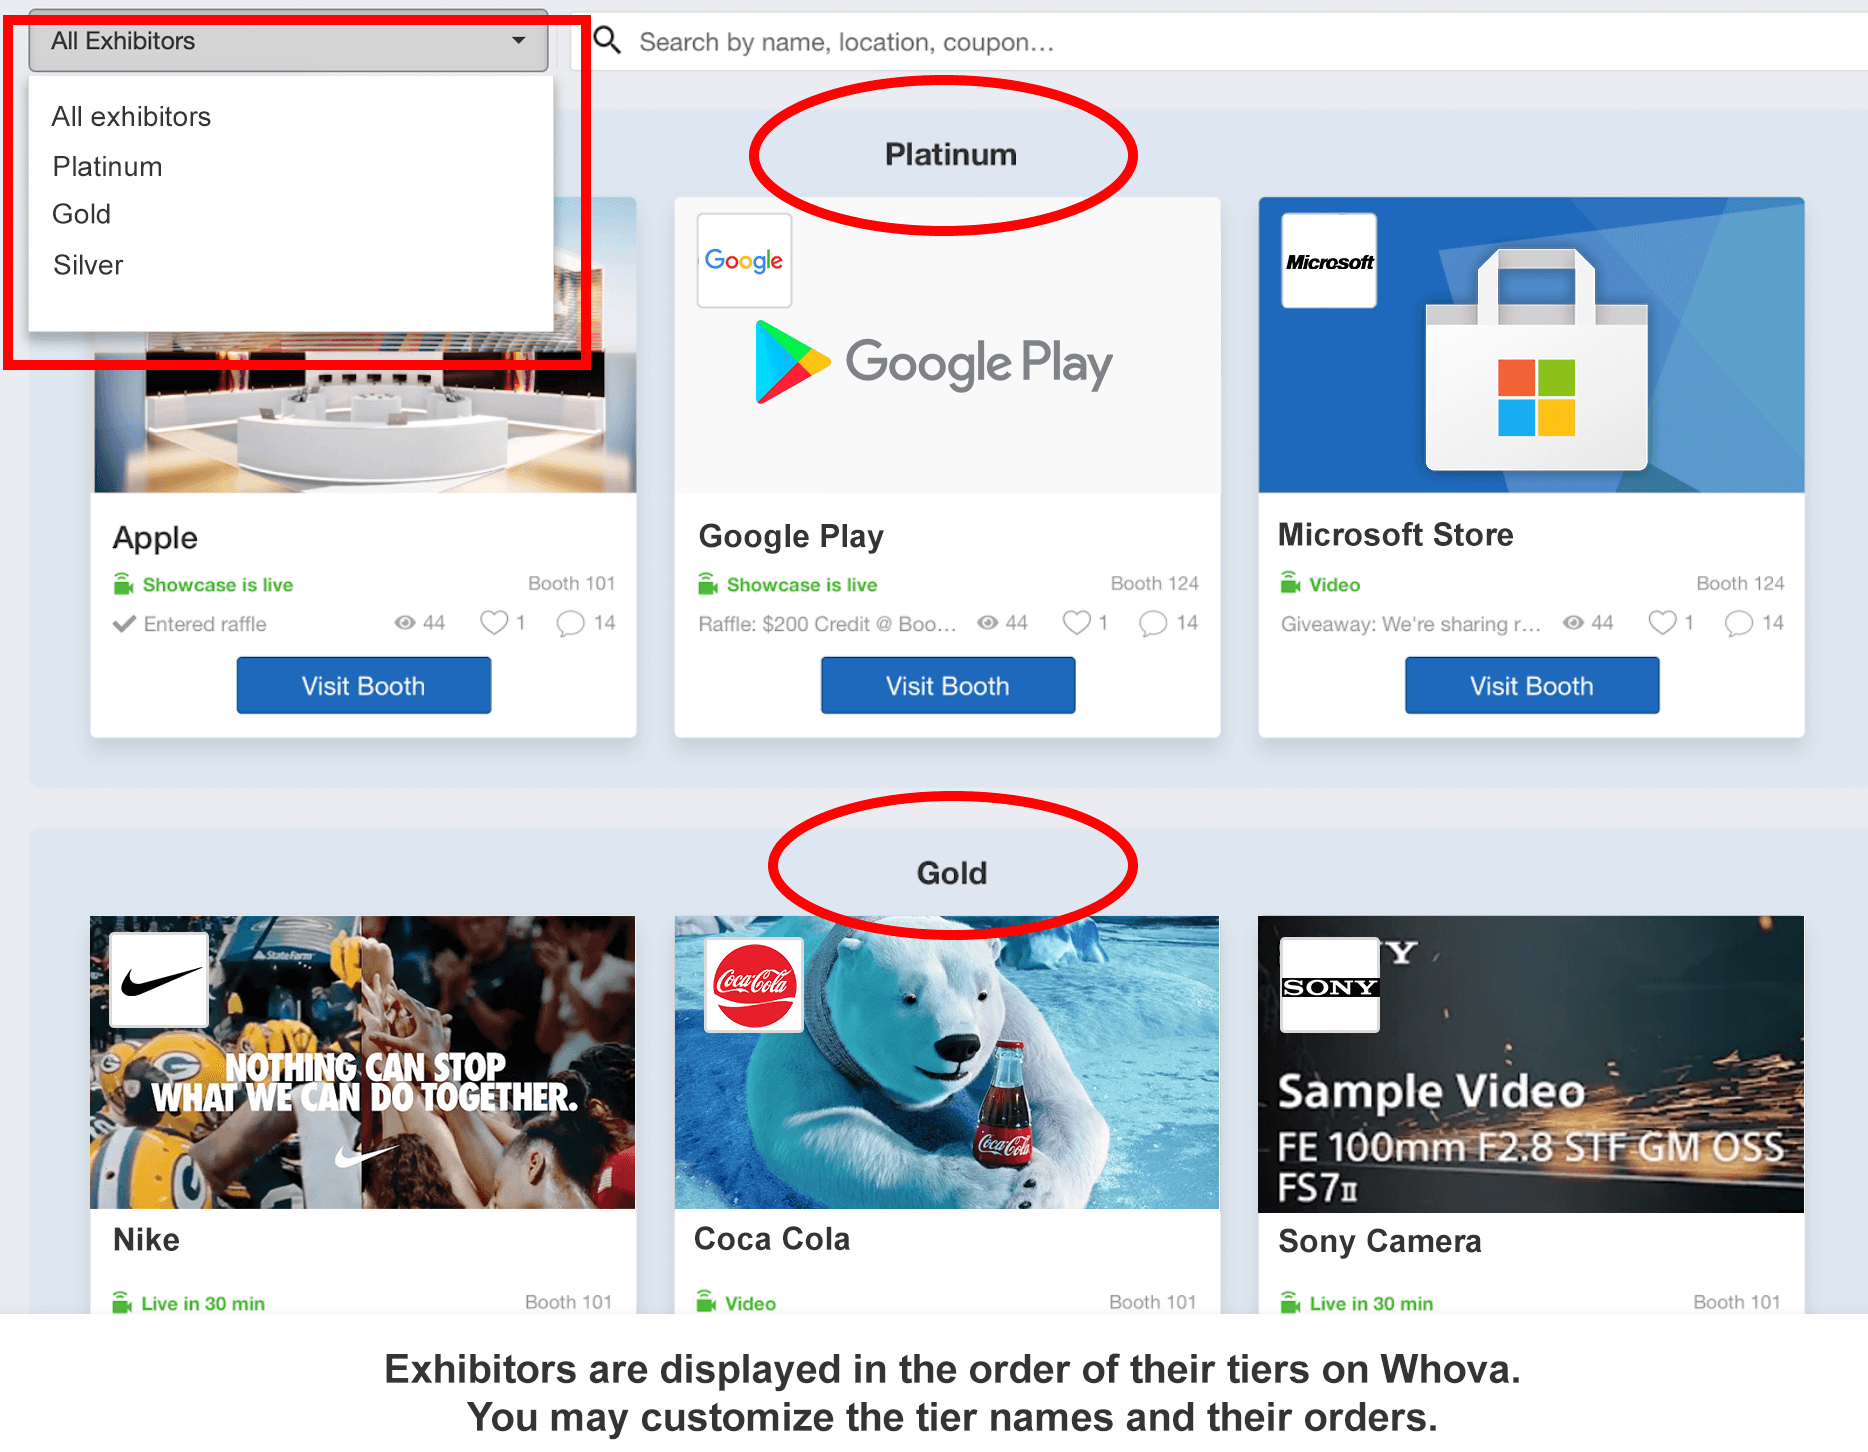
Task: Open the Sony Camera sample video thumbnail
Action: pyautogui.click(x=1530, y=1064)
